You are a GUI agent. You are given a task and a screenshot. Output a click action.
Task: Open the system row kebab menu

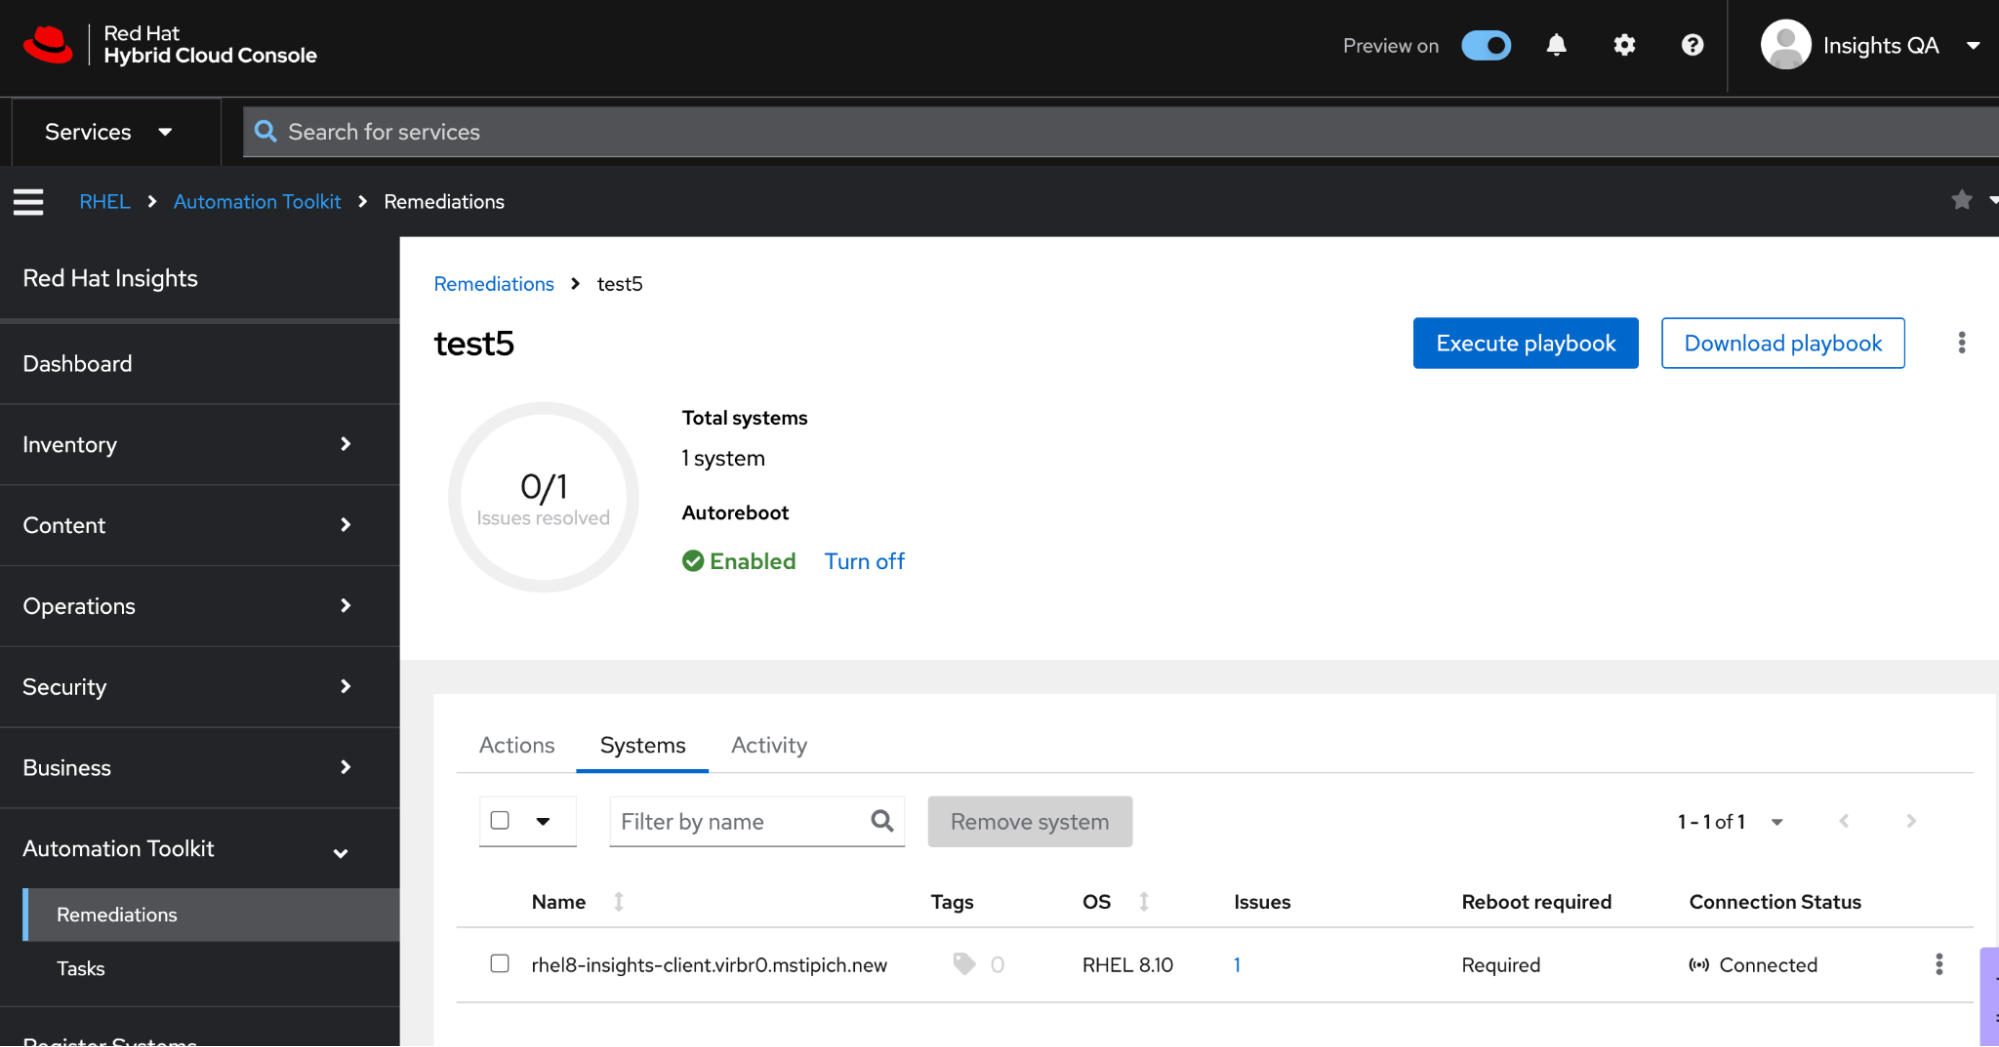1938,964
